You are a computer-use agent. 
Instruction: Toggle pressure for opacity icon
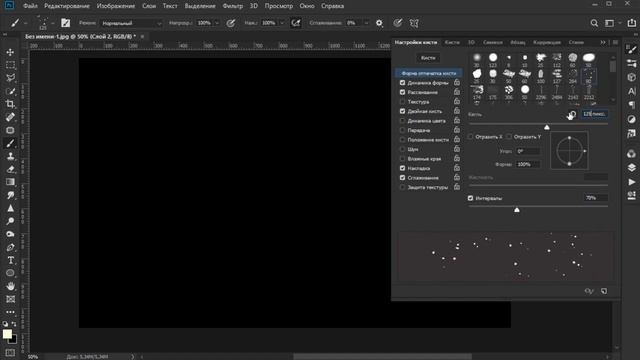[x=231, y=23]
